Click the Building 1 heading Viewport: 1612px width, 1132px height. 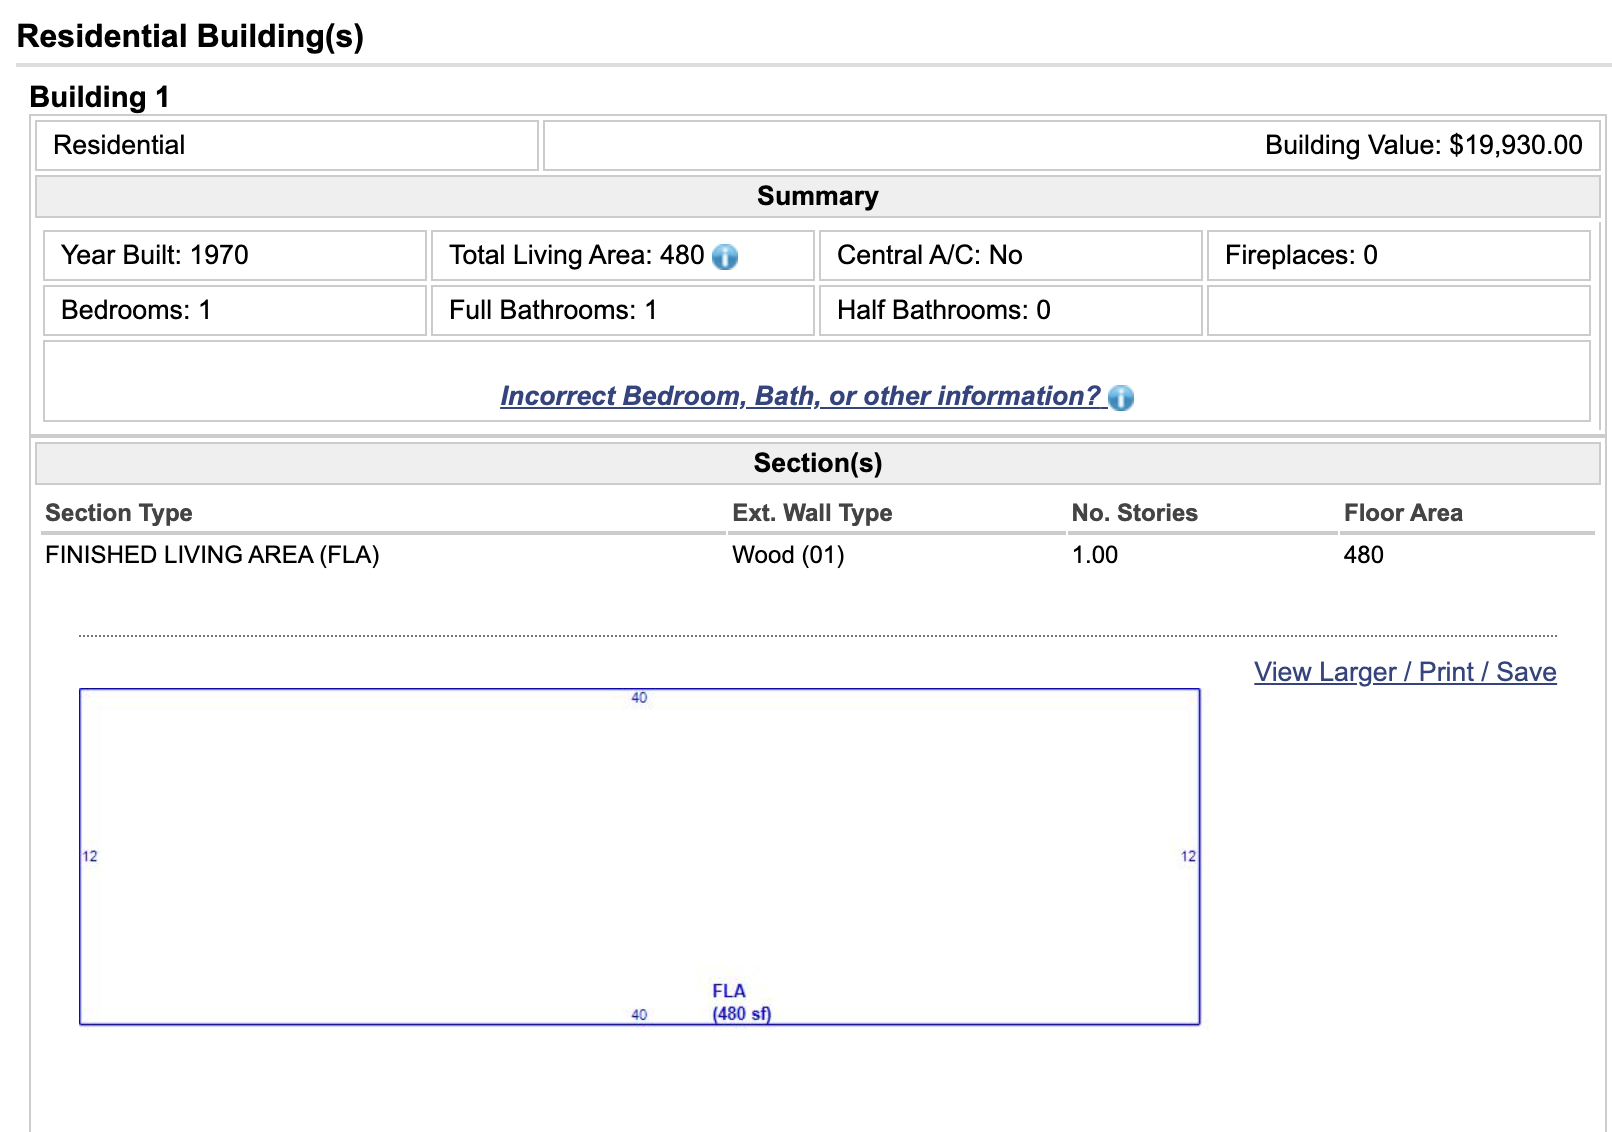coord(99,97)
